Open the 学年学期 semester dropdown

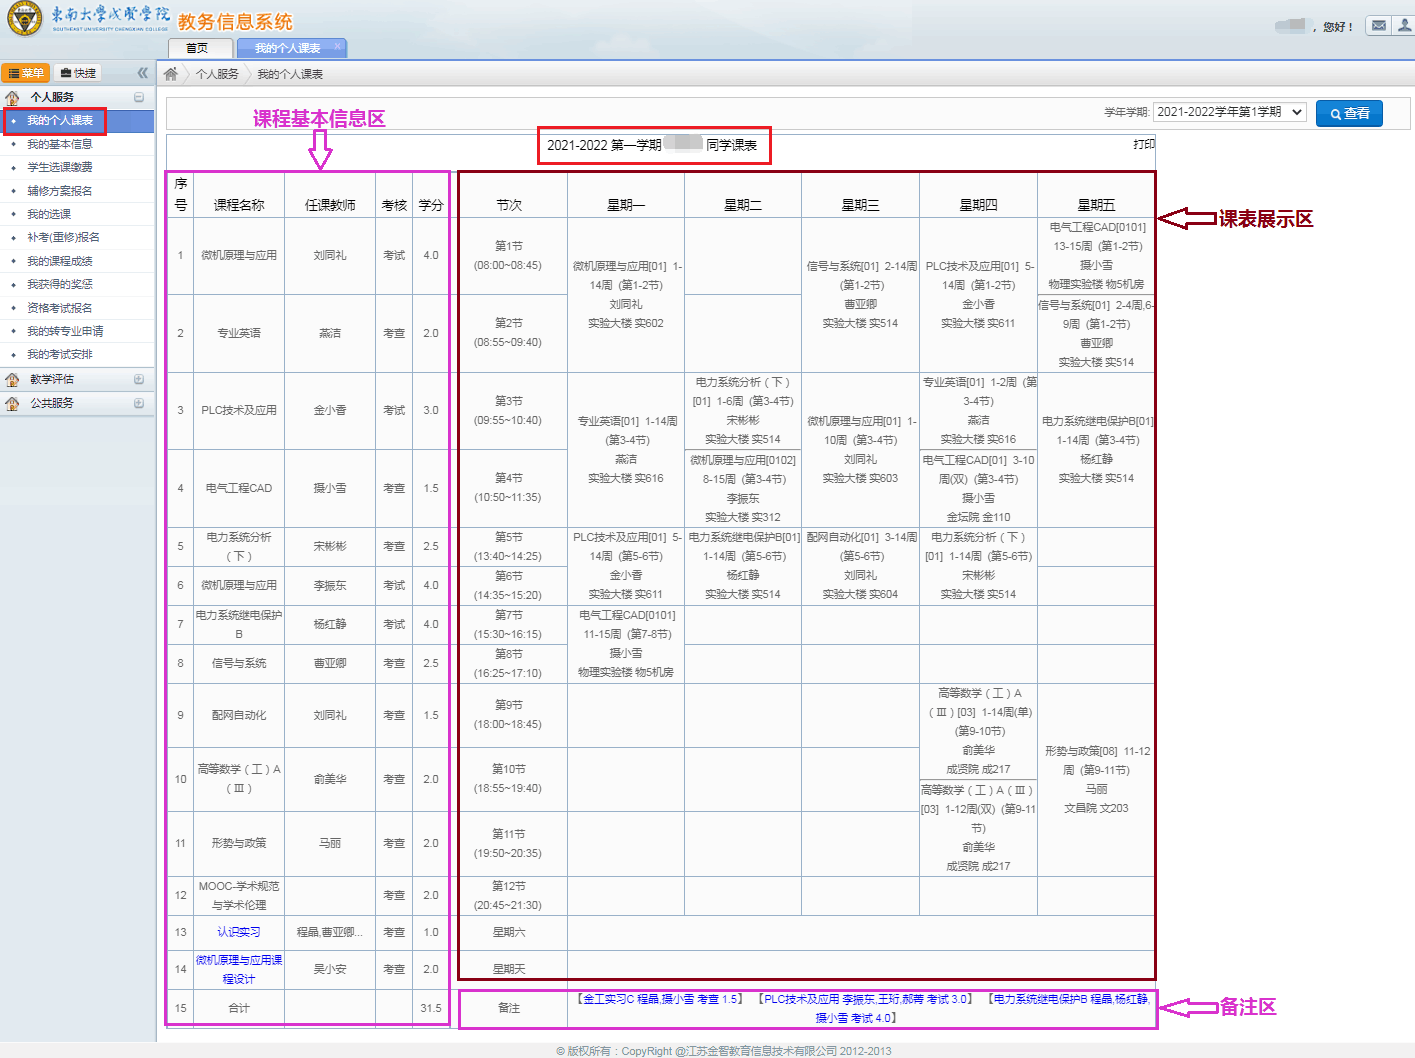(x=1230, y=112)
